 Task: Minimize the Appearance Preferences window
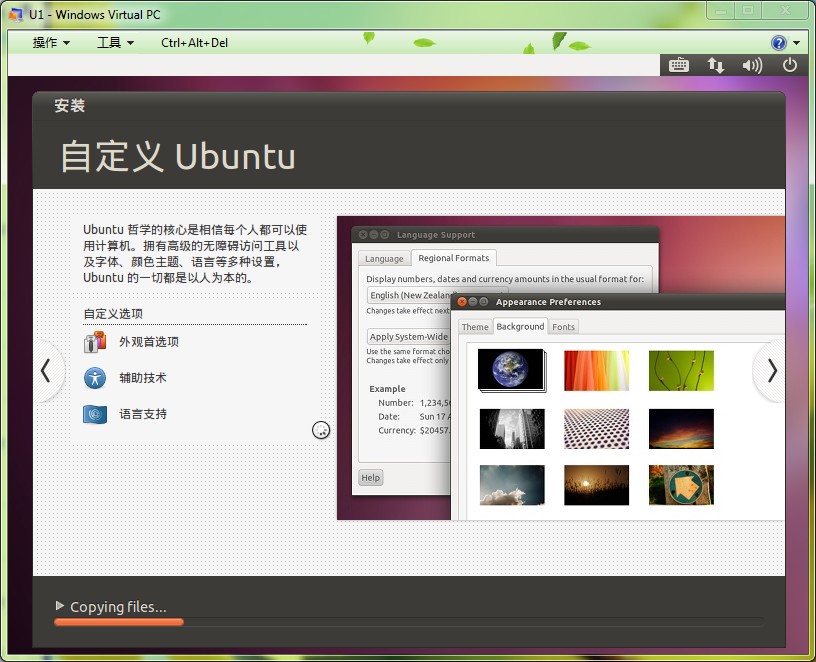pyautogui.click(x=473, y=302)
